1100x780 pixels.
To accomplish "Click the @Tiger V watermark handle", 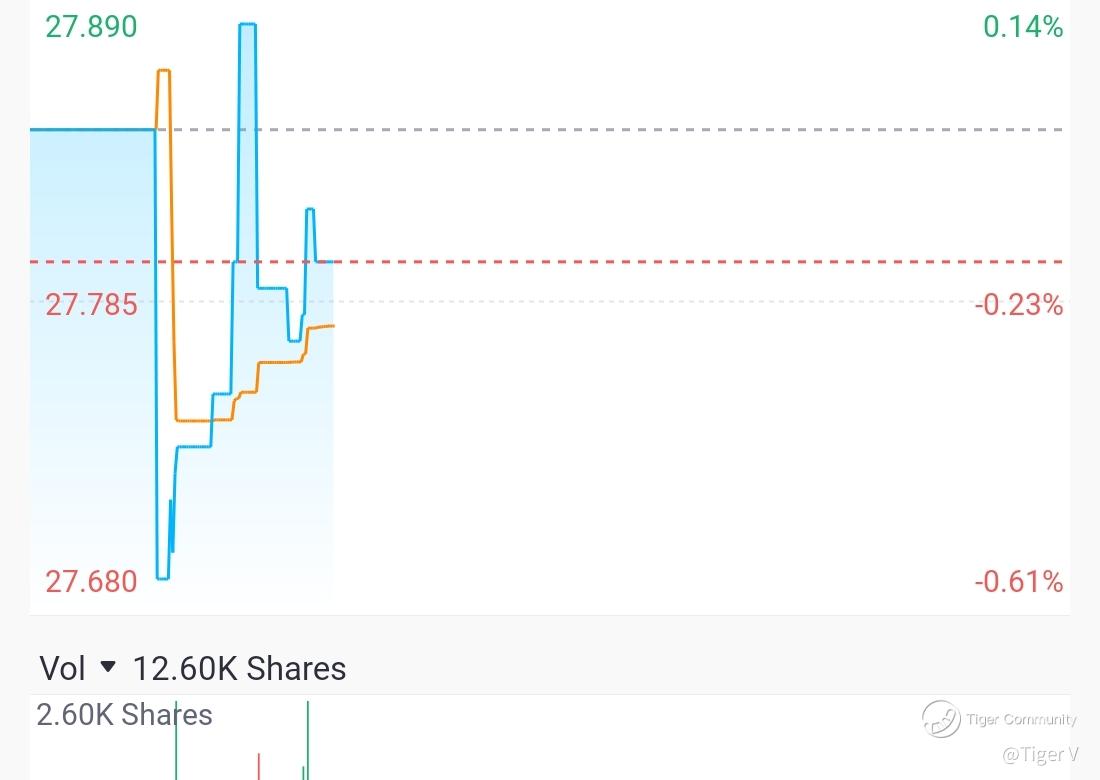I will [x=1040, y=754].
